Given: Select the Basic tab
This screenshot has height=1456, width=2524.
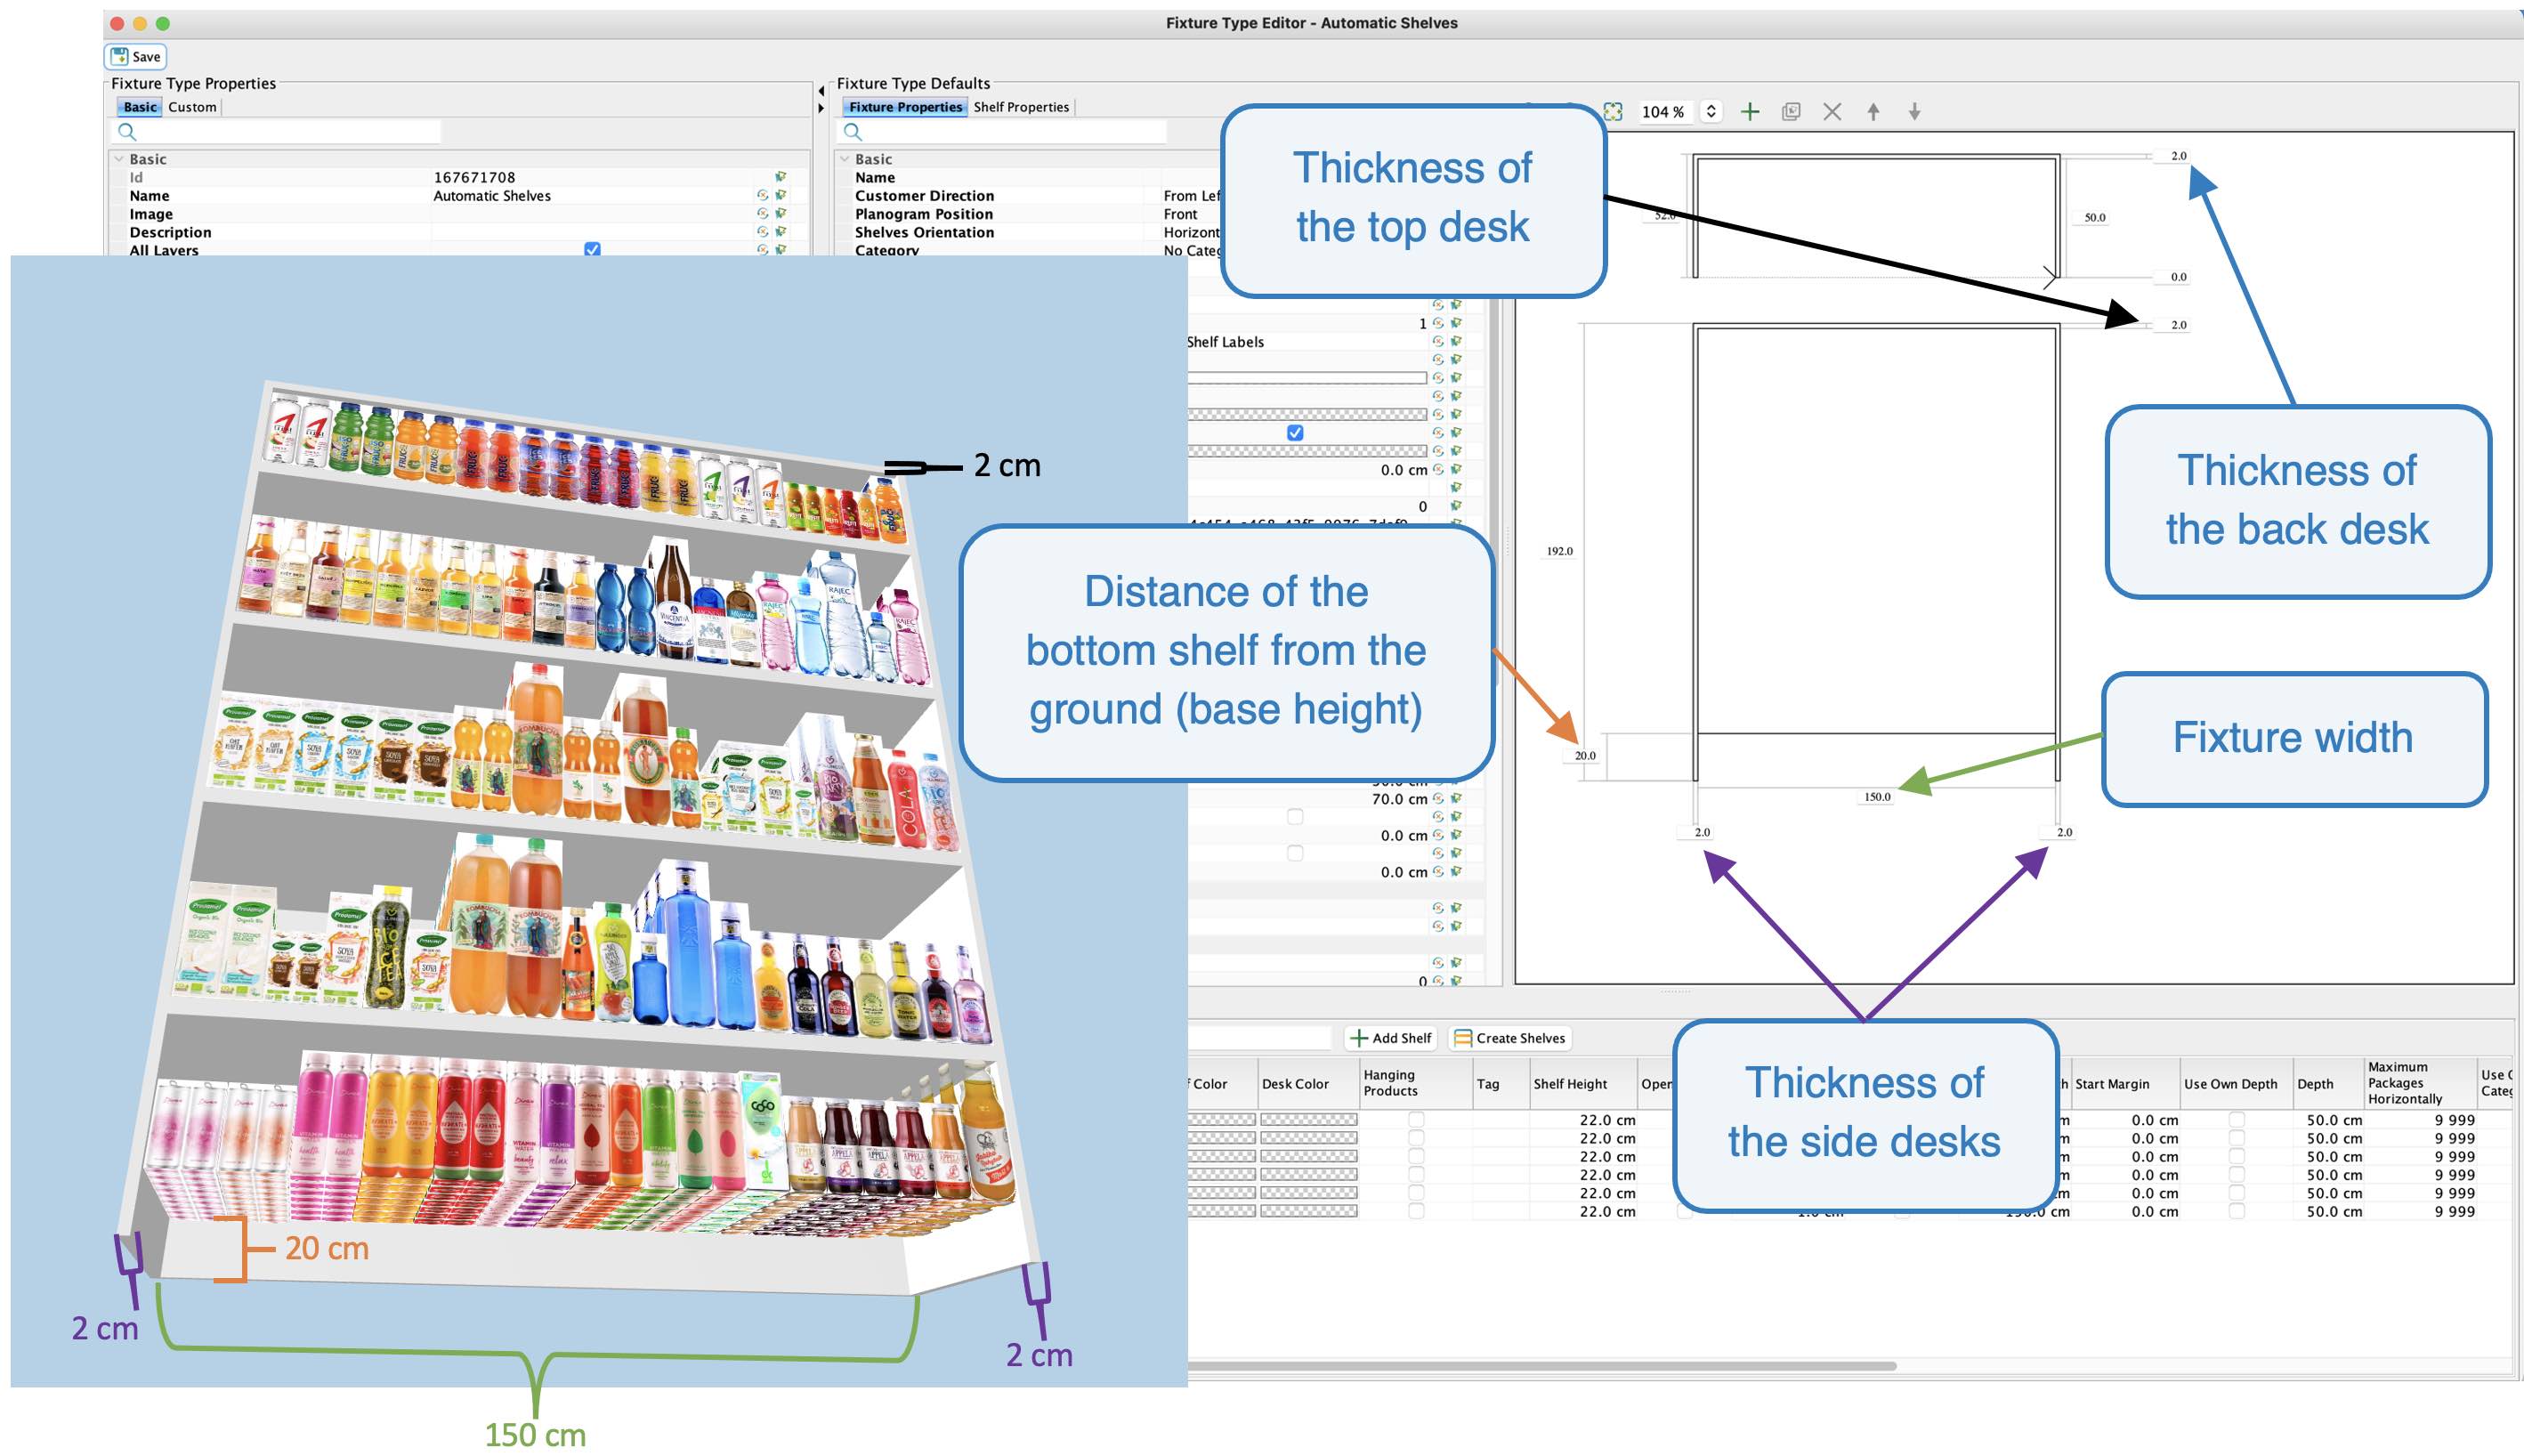Looking at the screenshot, I should 140,107.
